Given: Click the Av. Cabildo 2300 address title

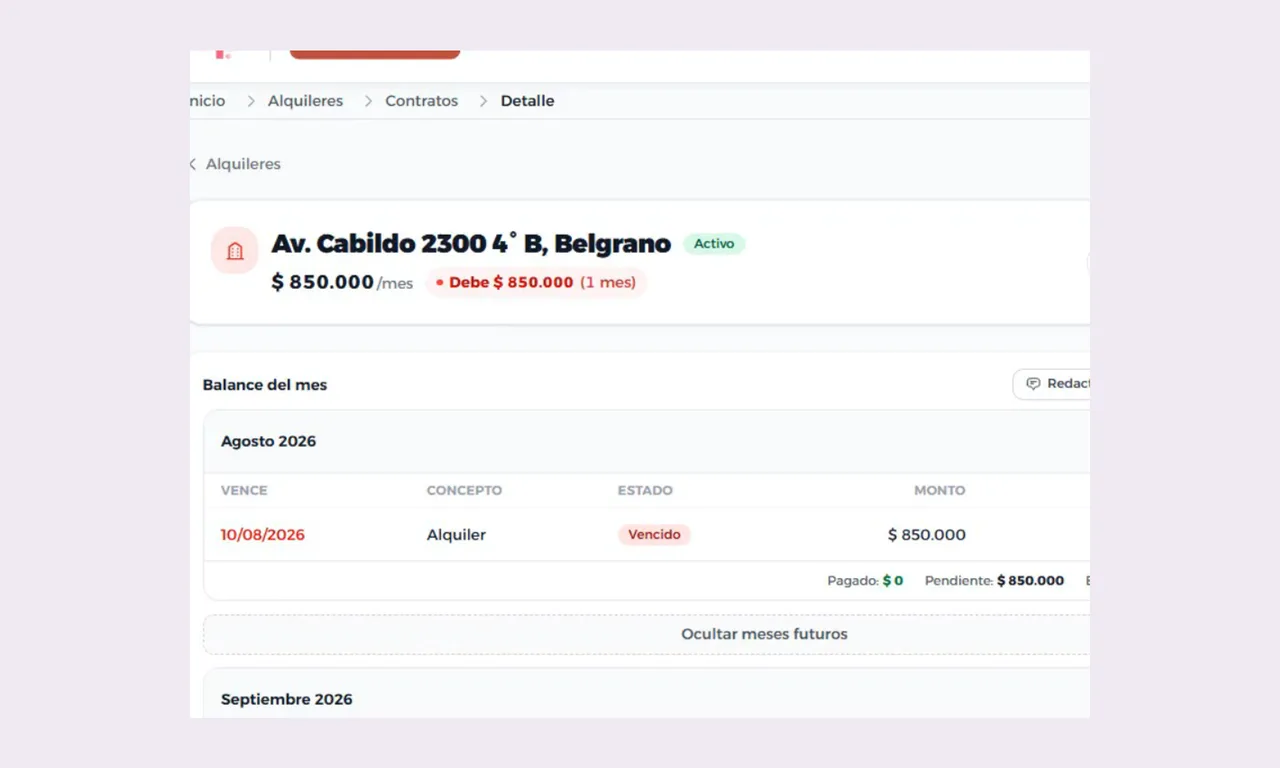Looking at the screenshot, I should [471, 244].
